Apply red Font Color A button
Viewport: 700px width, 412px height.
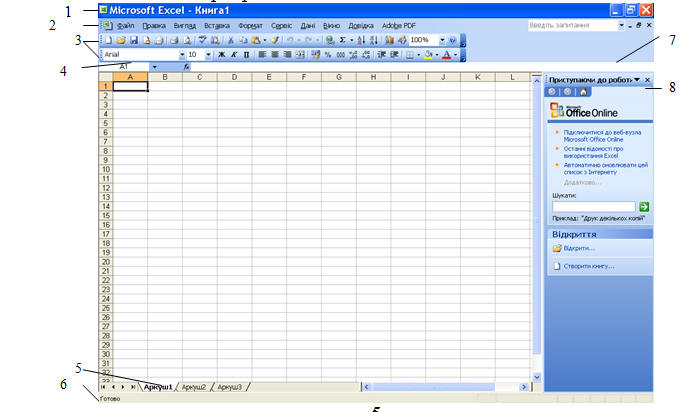tap(446, 54)
